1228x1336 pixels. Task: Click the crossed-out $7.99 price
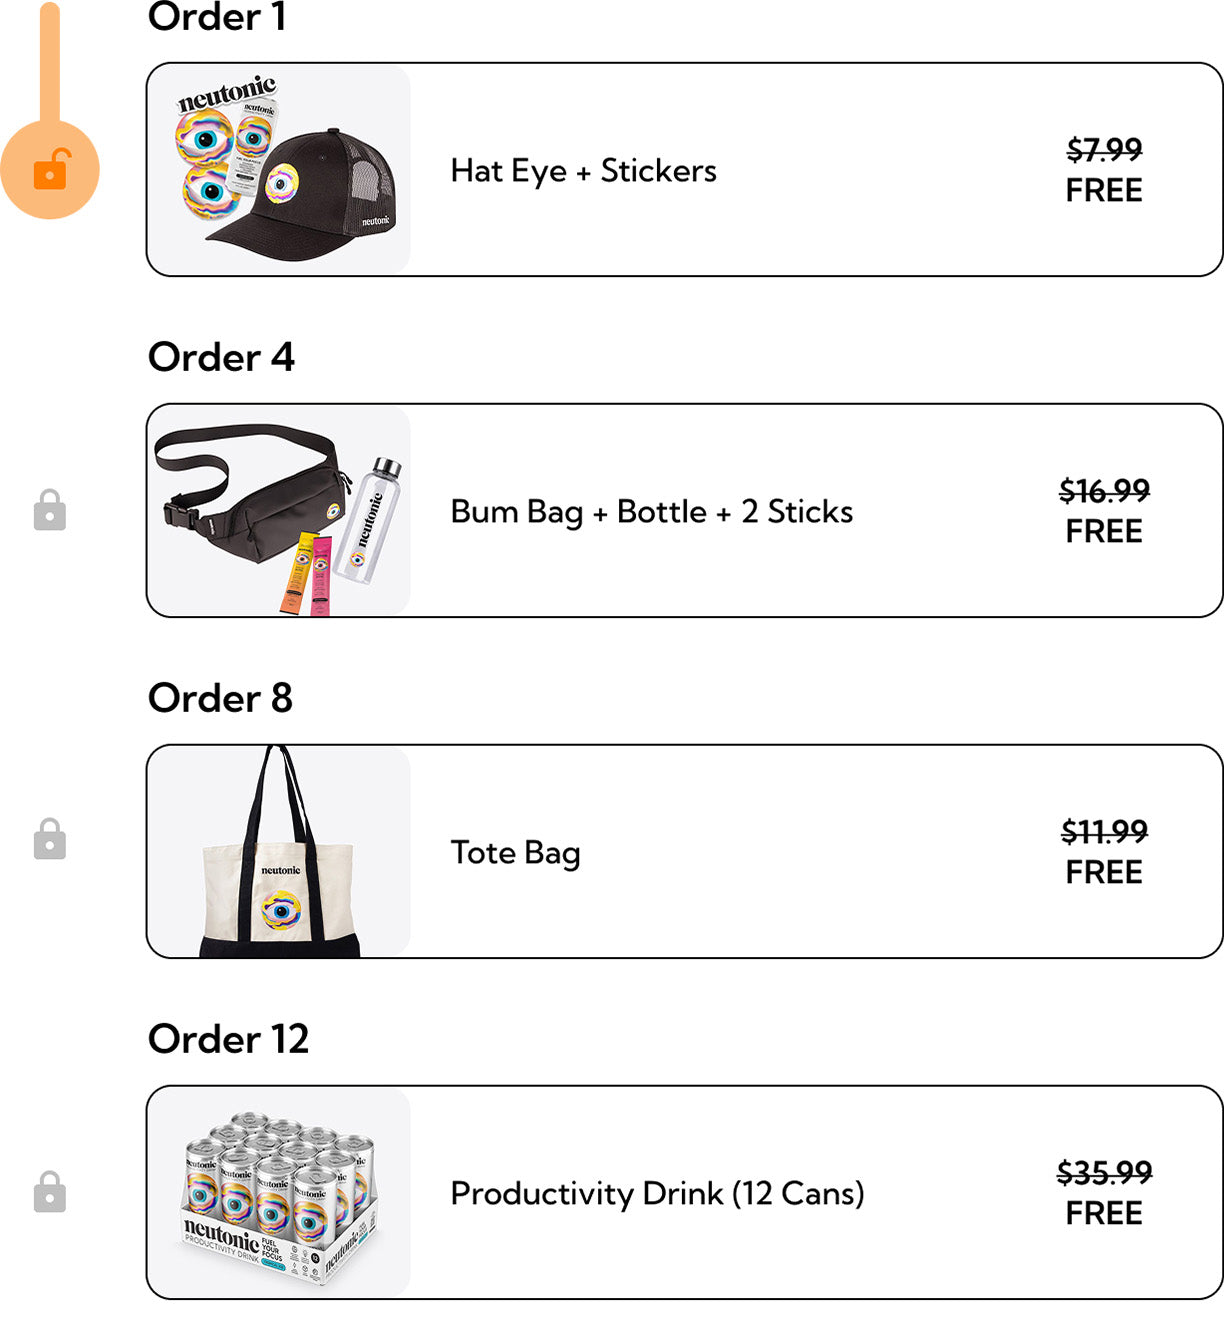(x=1104, y=150)
